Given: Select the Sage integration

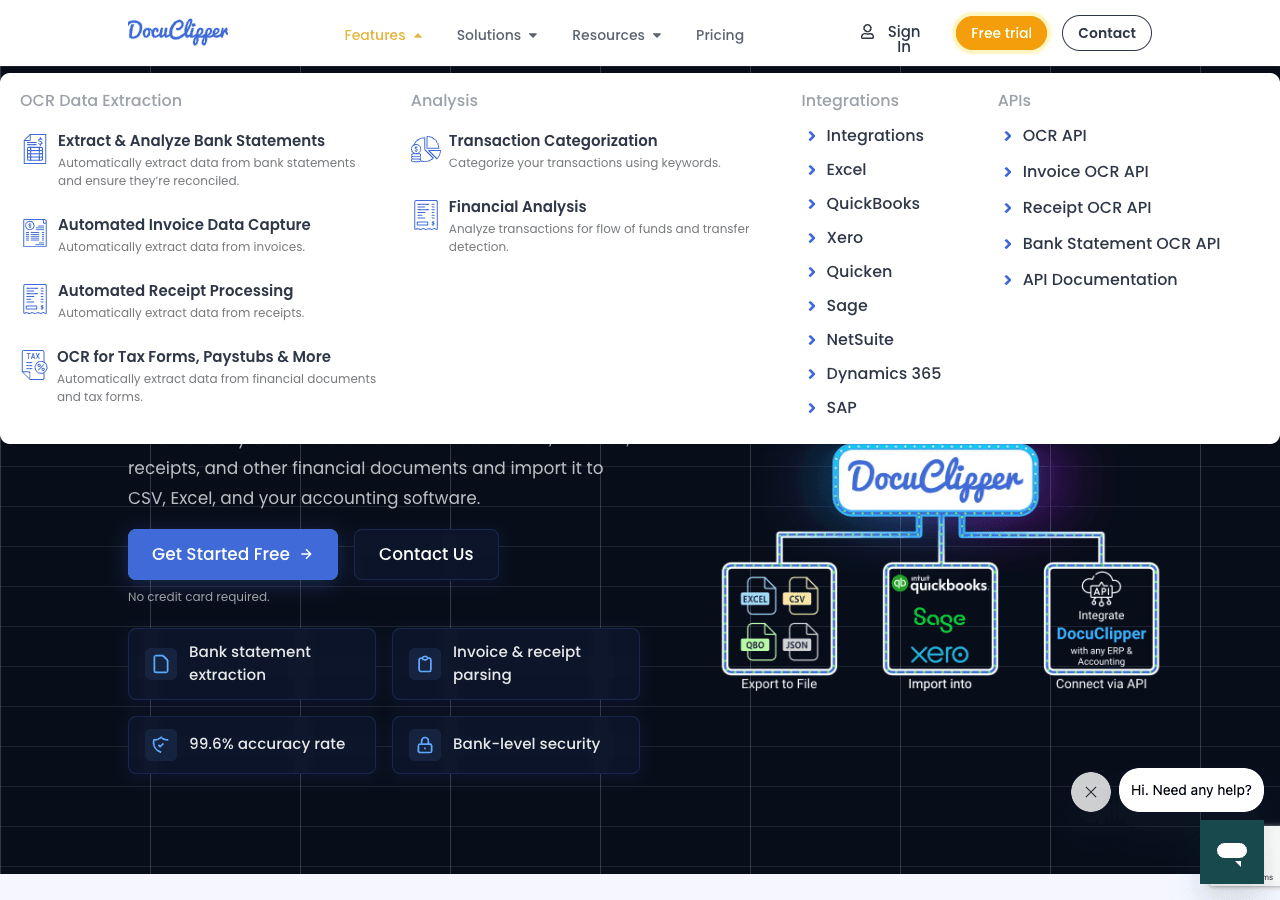Looking at the screenshot, I should click(x=846, y=306).
